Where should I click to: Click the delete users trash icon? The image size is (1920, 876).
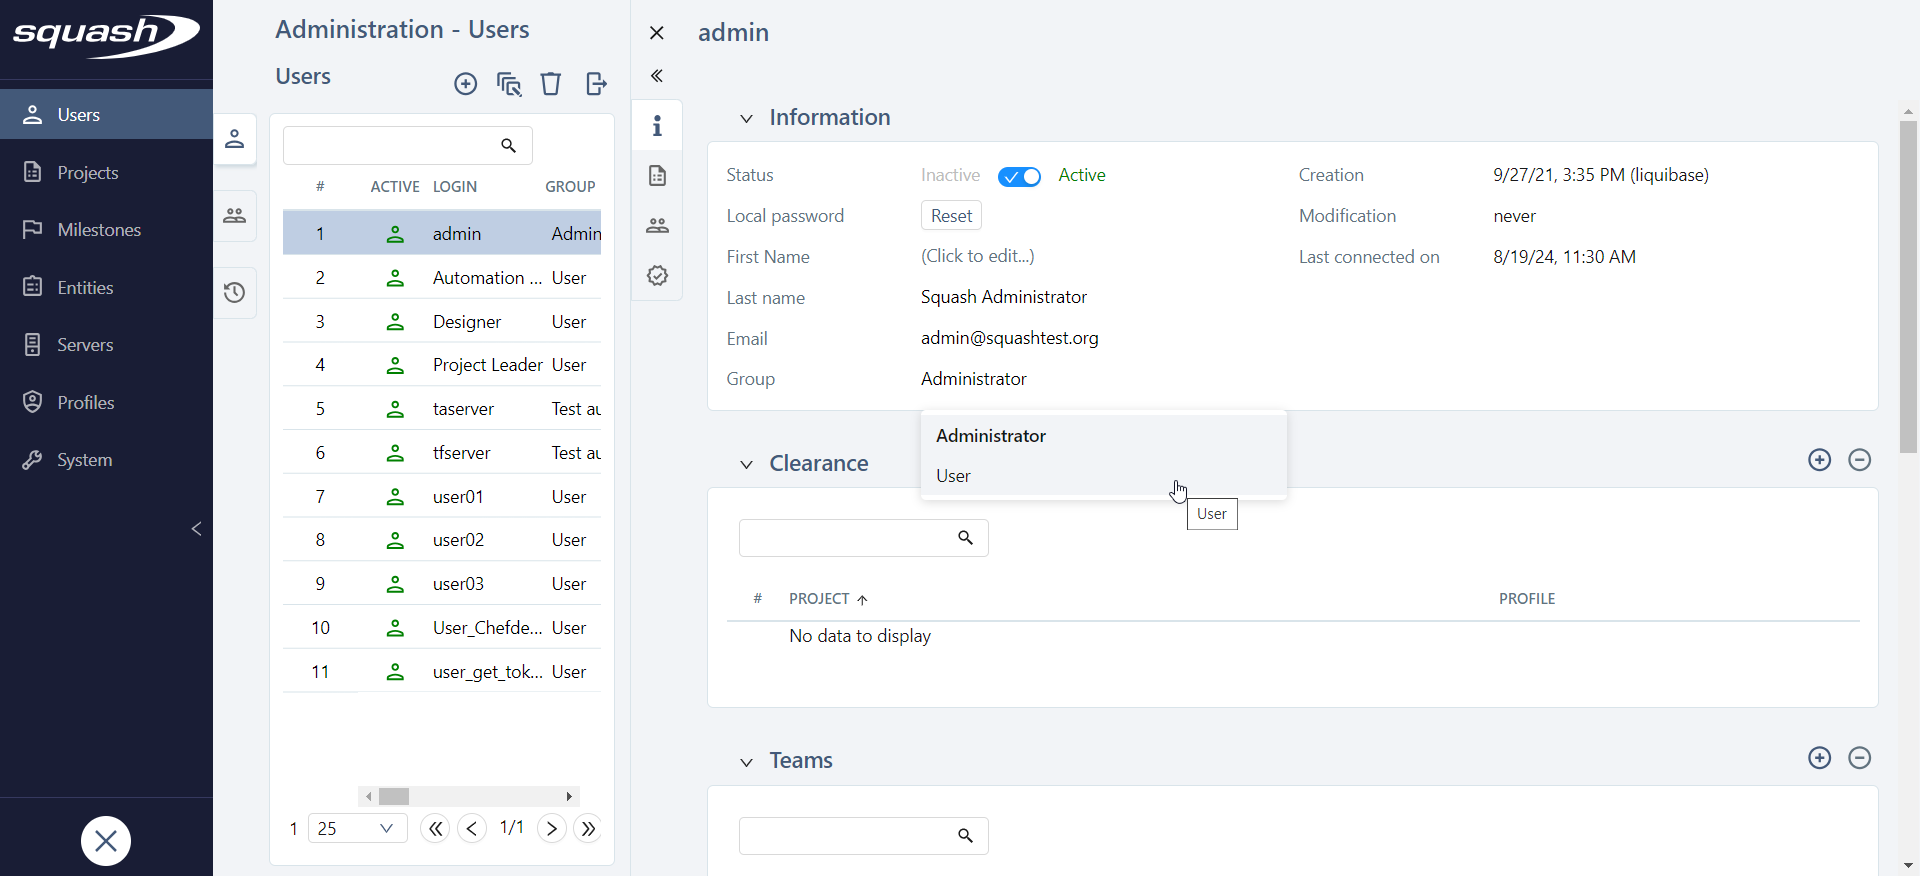tap(550, 84)
